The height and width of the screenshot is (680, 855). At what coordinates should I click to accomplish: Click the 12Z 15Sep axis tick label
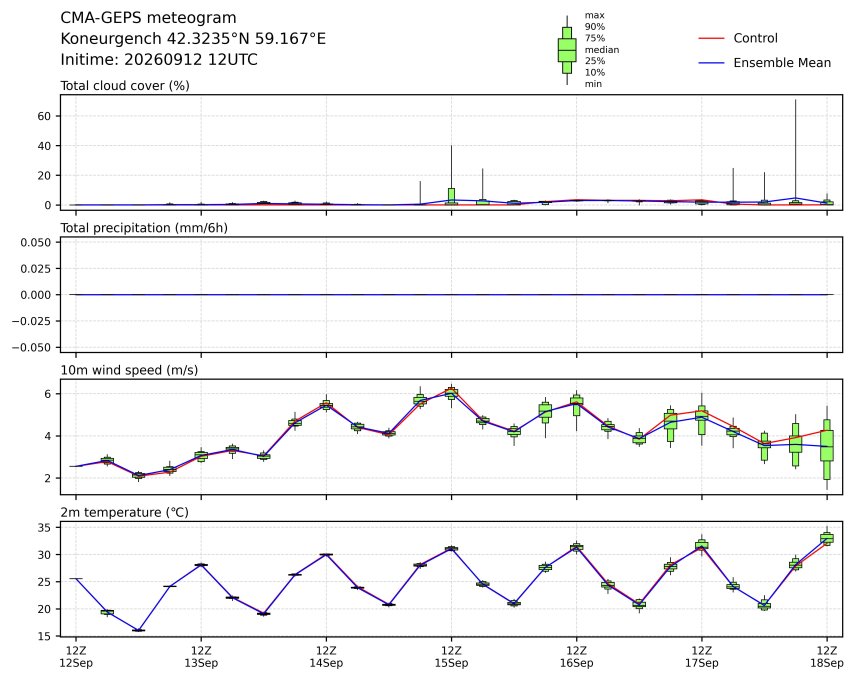[x=451, y=657]
